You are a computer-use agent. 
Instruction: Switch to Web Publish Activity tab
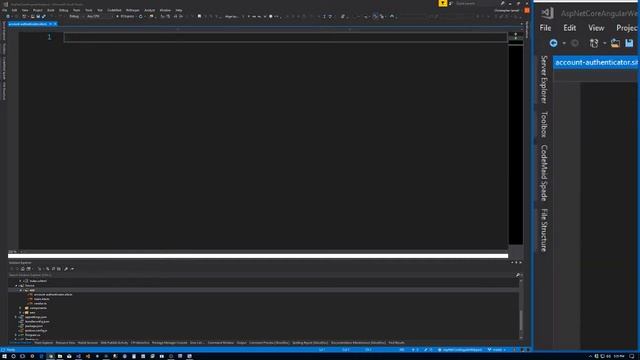pyautogui.click(x=114, y=343)
